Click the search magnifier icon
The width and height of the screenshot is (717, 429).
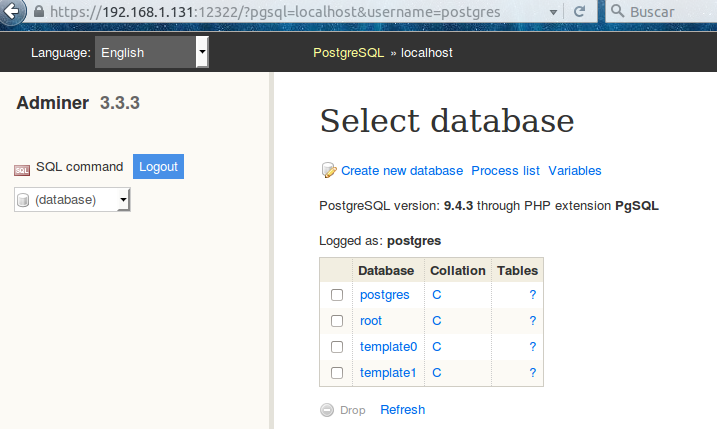(618, 12)
